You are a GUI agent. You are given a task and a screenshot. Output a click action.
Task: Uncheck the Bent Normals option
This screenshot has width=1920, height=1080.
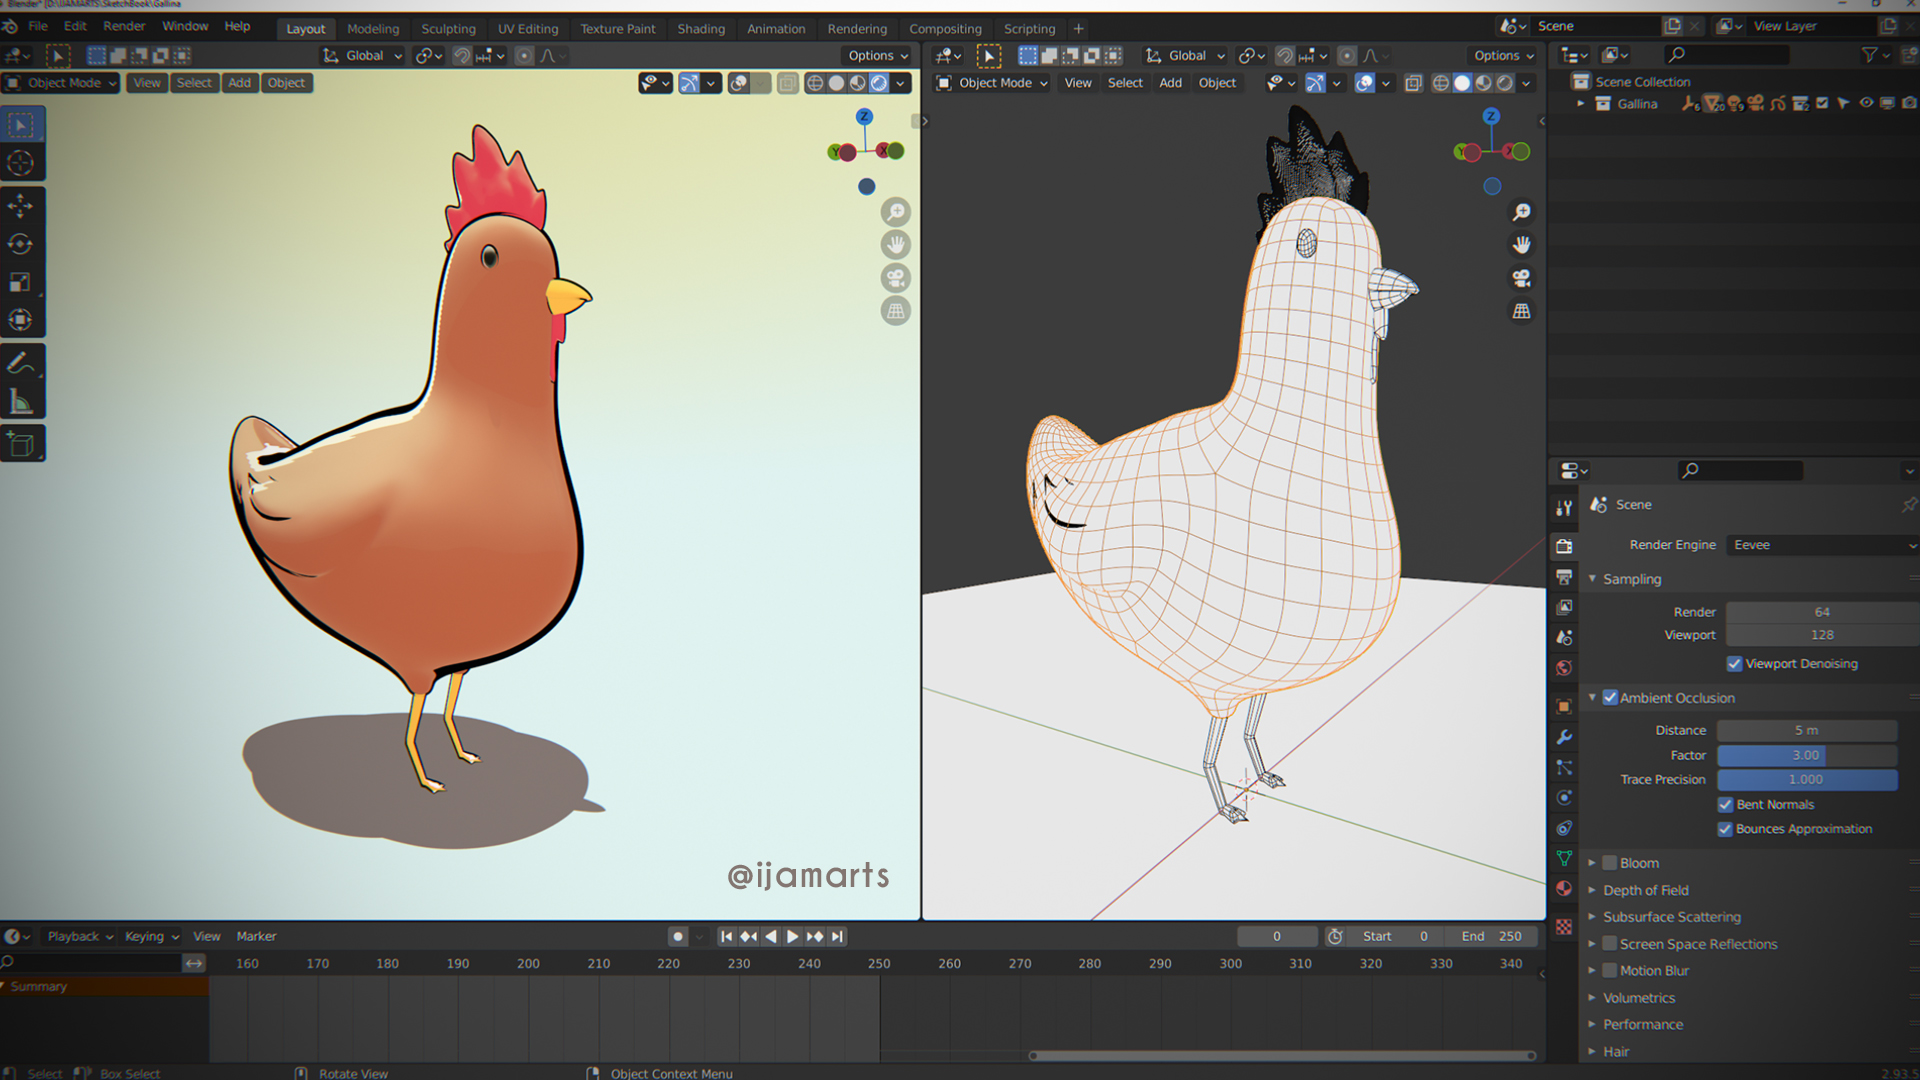tap(1725, 805)
